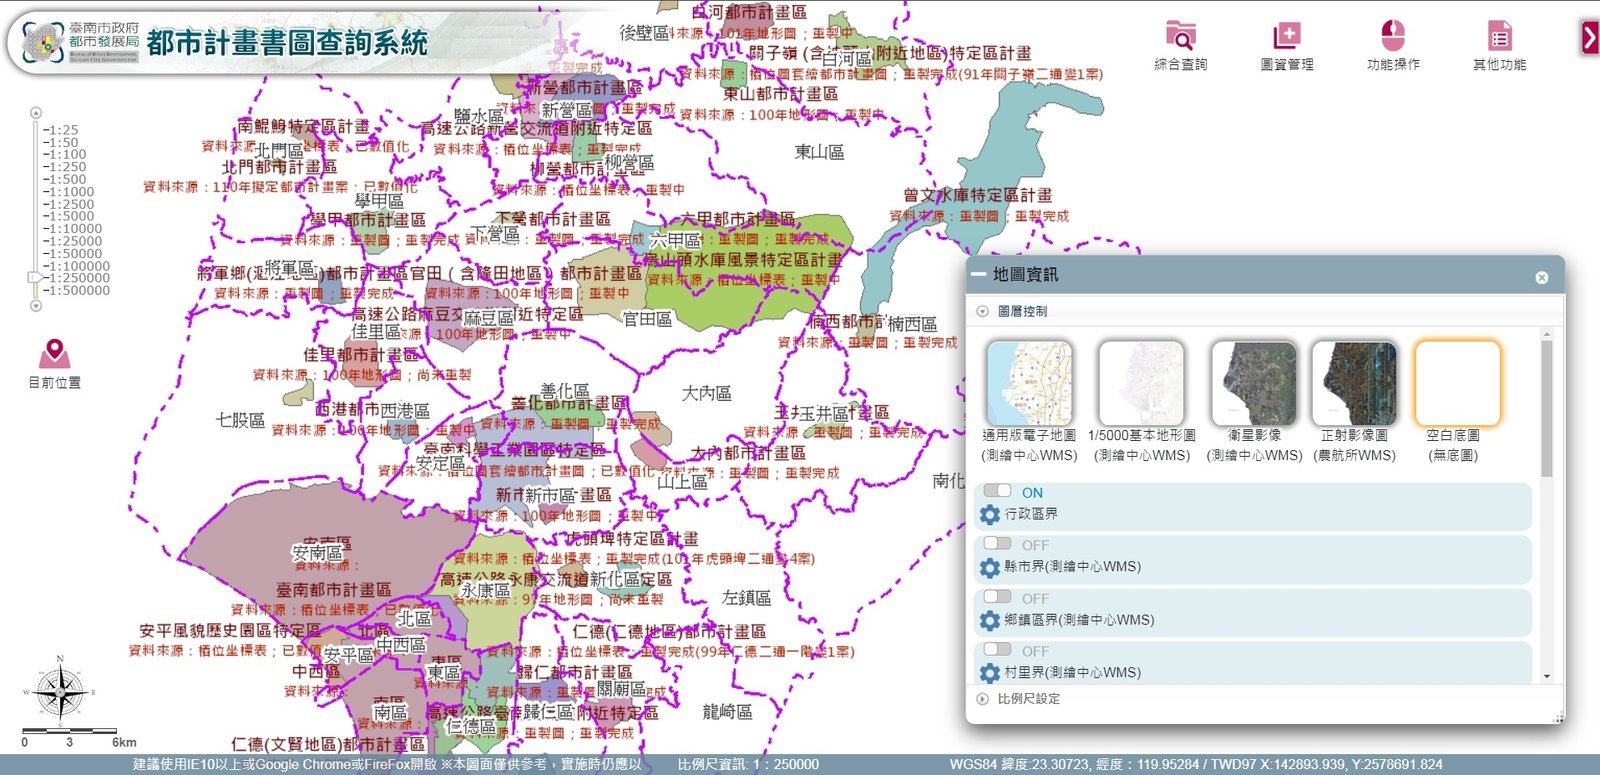Image resolution: width=1600 pixels, height=775 pixels.
Task: Click the zoom slider's top increase button
Action: 36,113
